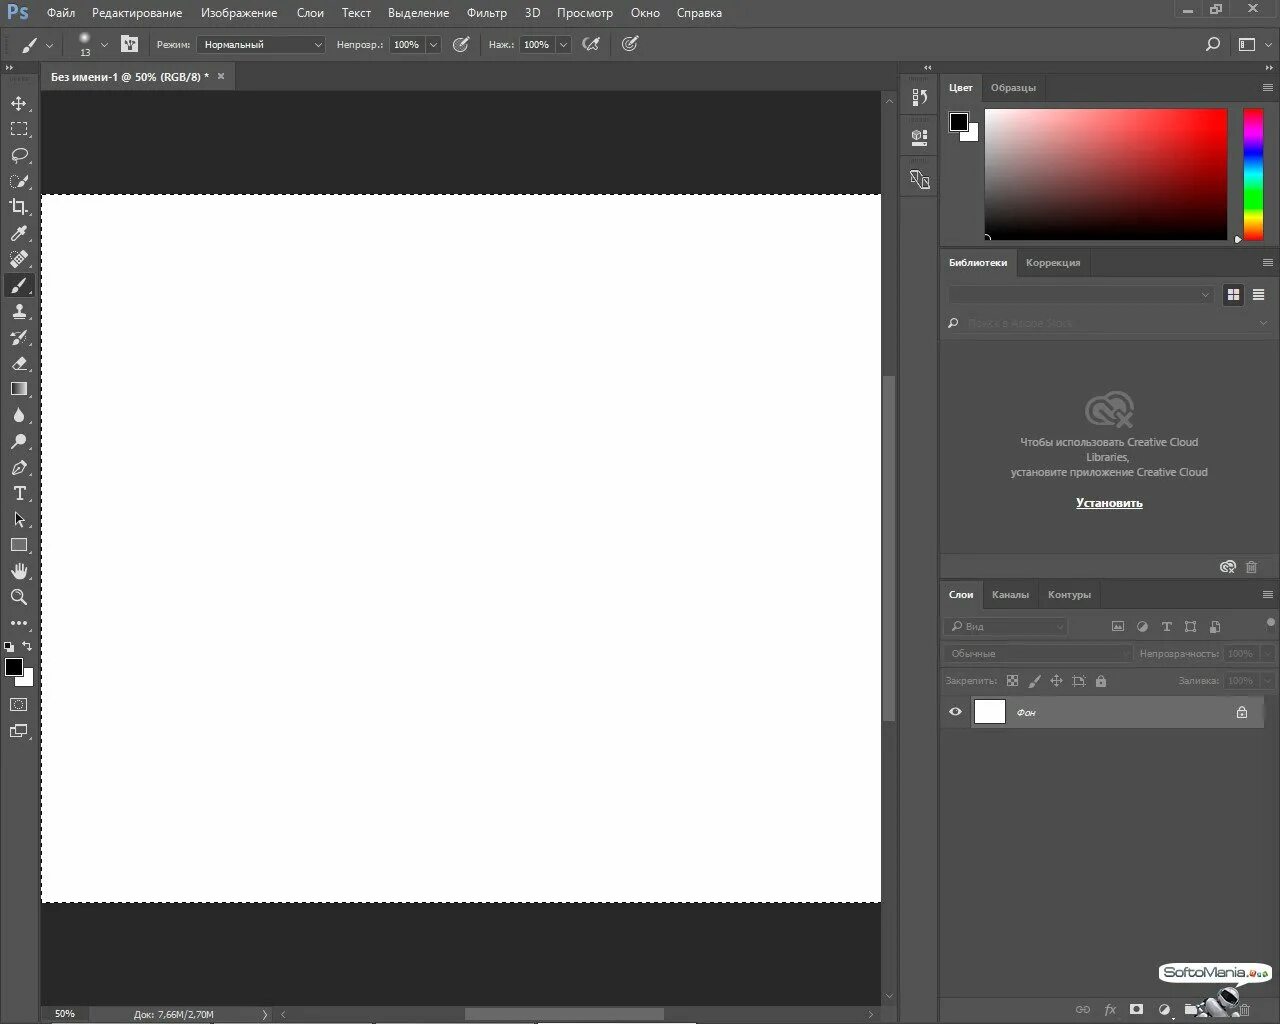Viewport: 1280px width, 1024px height.
Task: Enable airbrush-style build-up
Action: pyautogui.click(x=591, y=44)
